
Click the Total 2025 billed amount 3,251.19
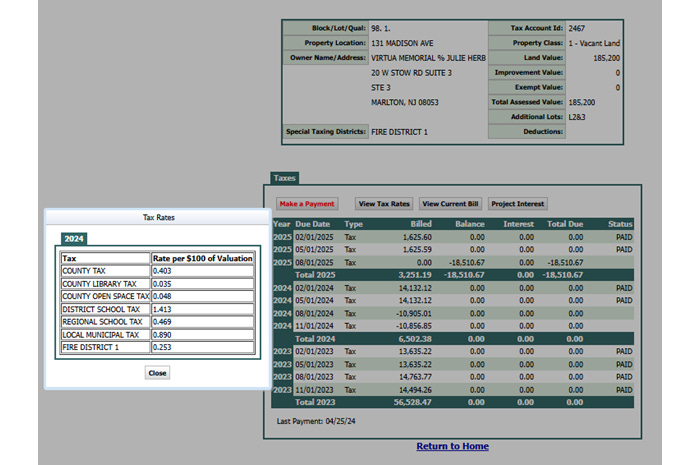tap(415, 275)
